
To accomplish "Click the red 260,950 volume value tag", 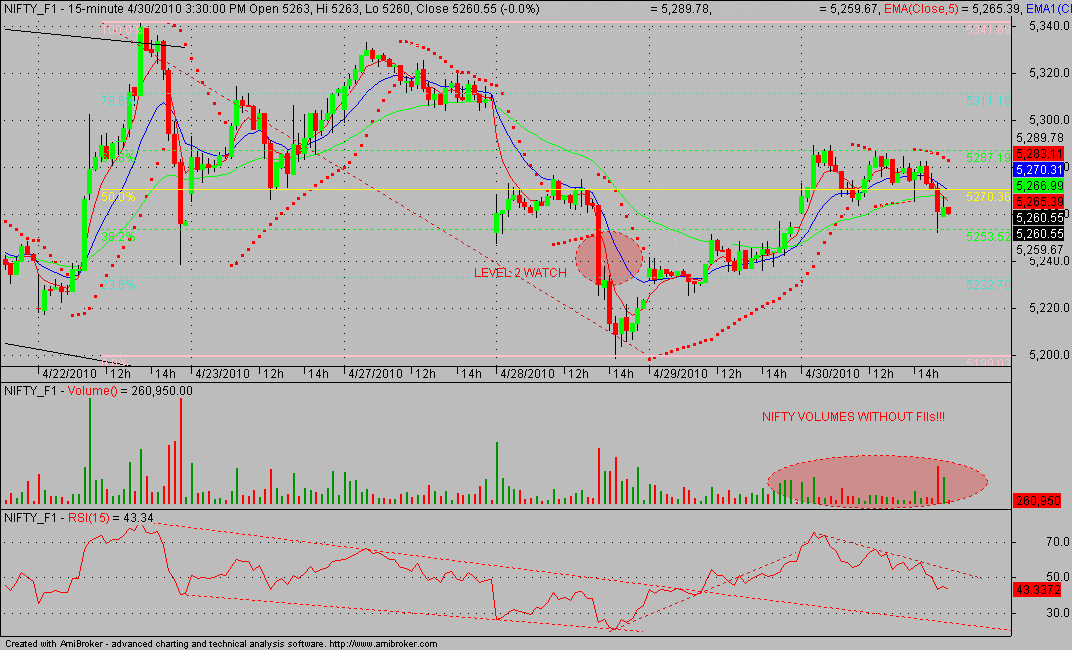I will pyautogui.click(x=1038, y=501).
